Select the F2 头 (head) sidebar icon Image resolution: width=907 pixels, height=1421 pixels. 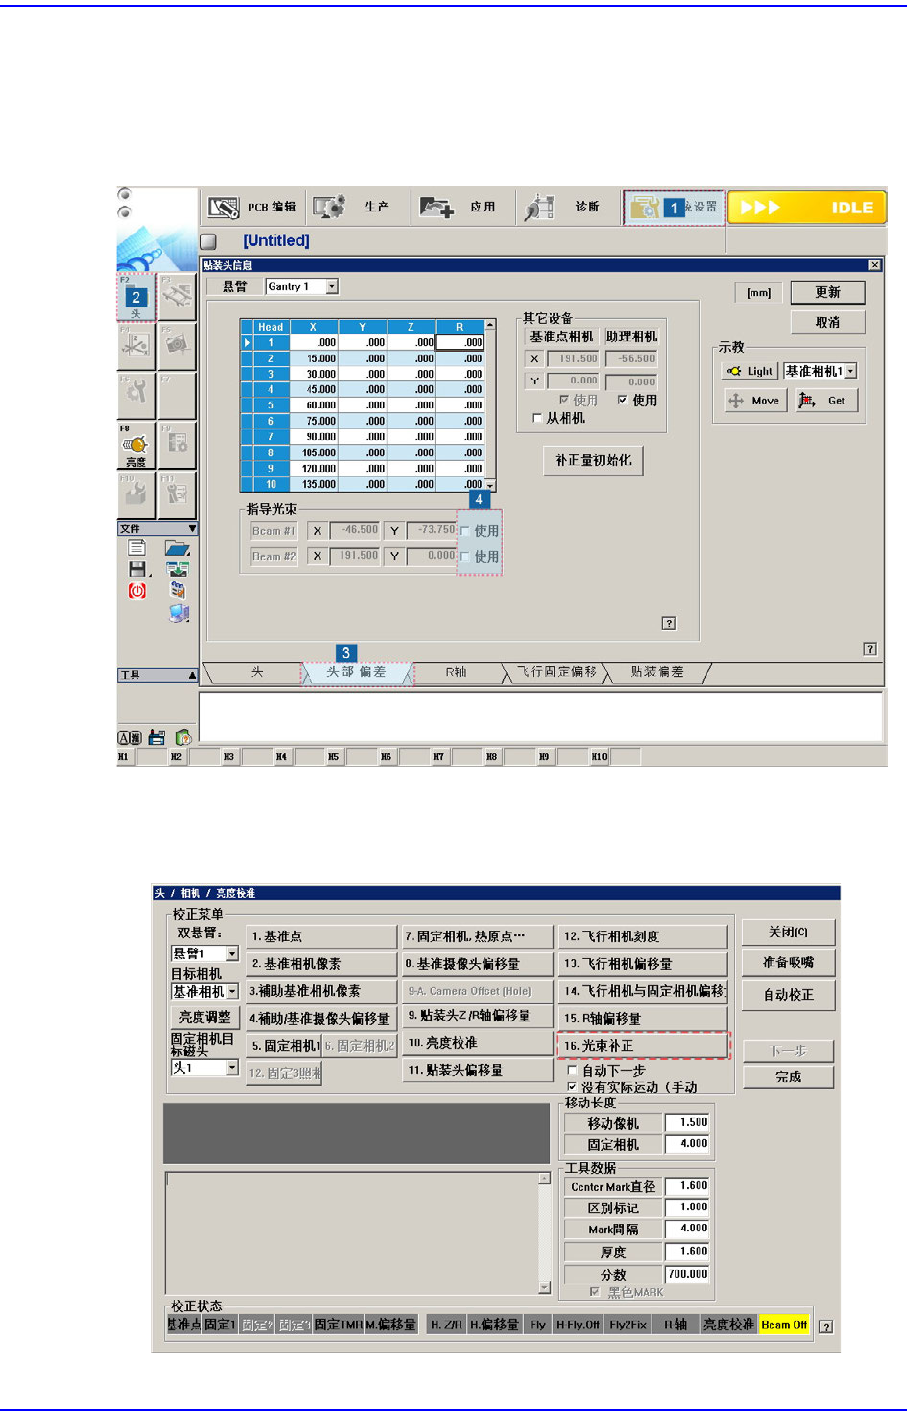(x=136, y=297)
